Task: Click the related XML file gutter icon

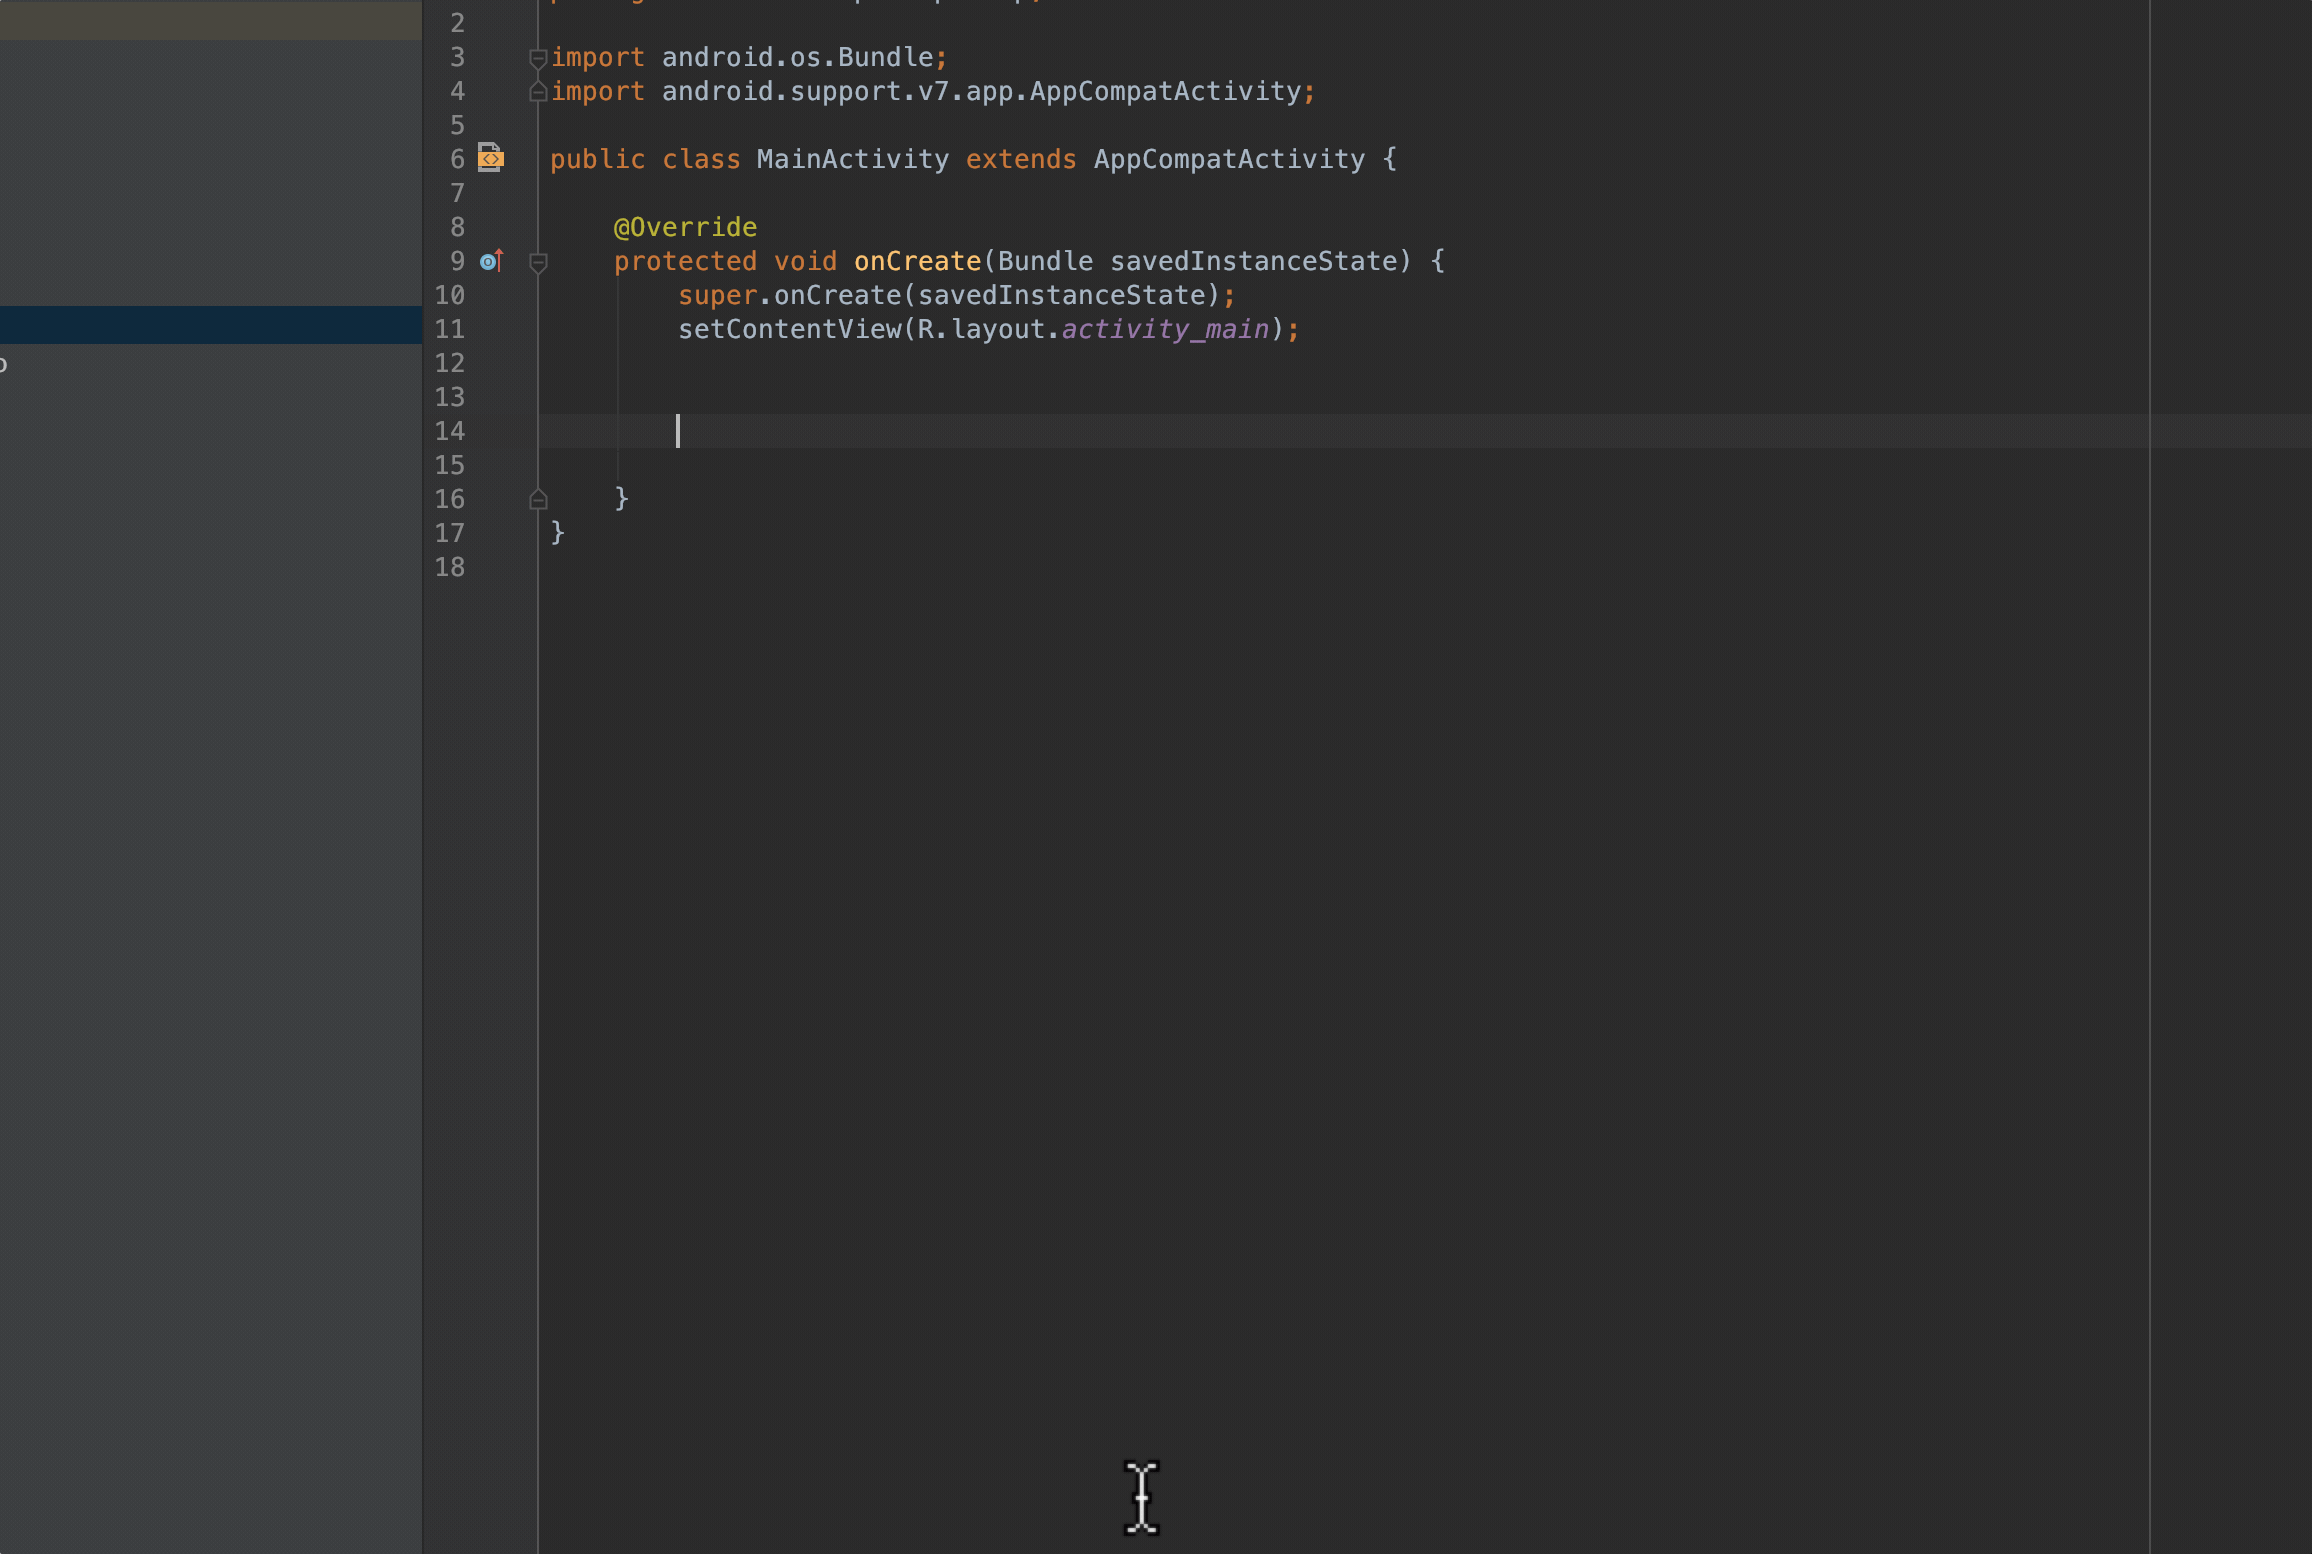Action: (490, 158)
